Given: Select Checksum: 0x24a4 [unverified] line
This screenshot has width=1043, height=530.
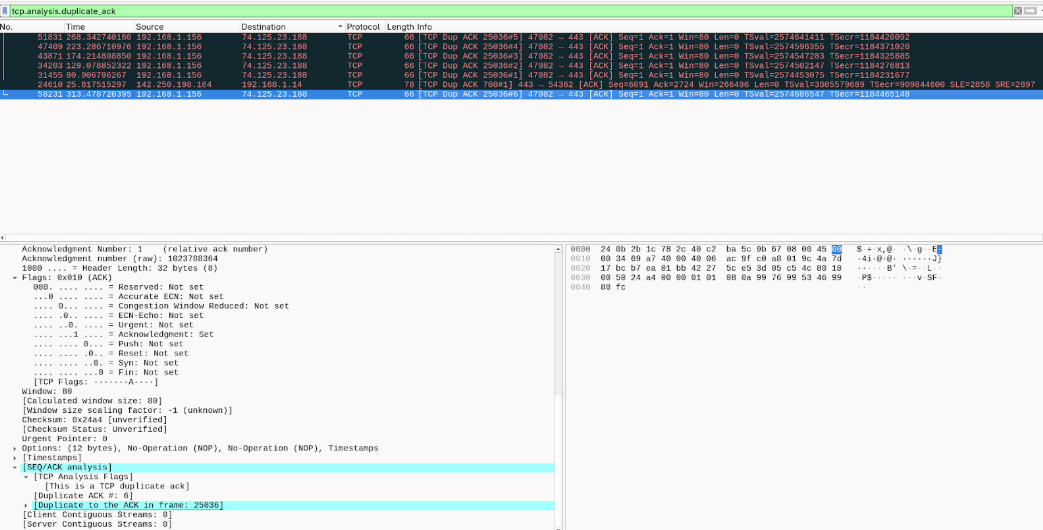Looking at the screenshot, I should pos(94,420).
